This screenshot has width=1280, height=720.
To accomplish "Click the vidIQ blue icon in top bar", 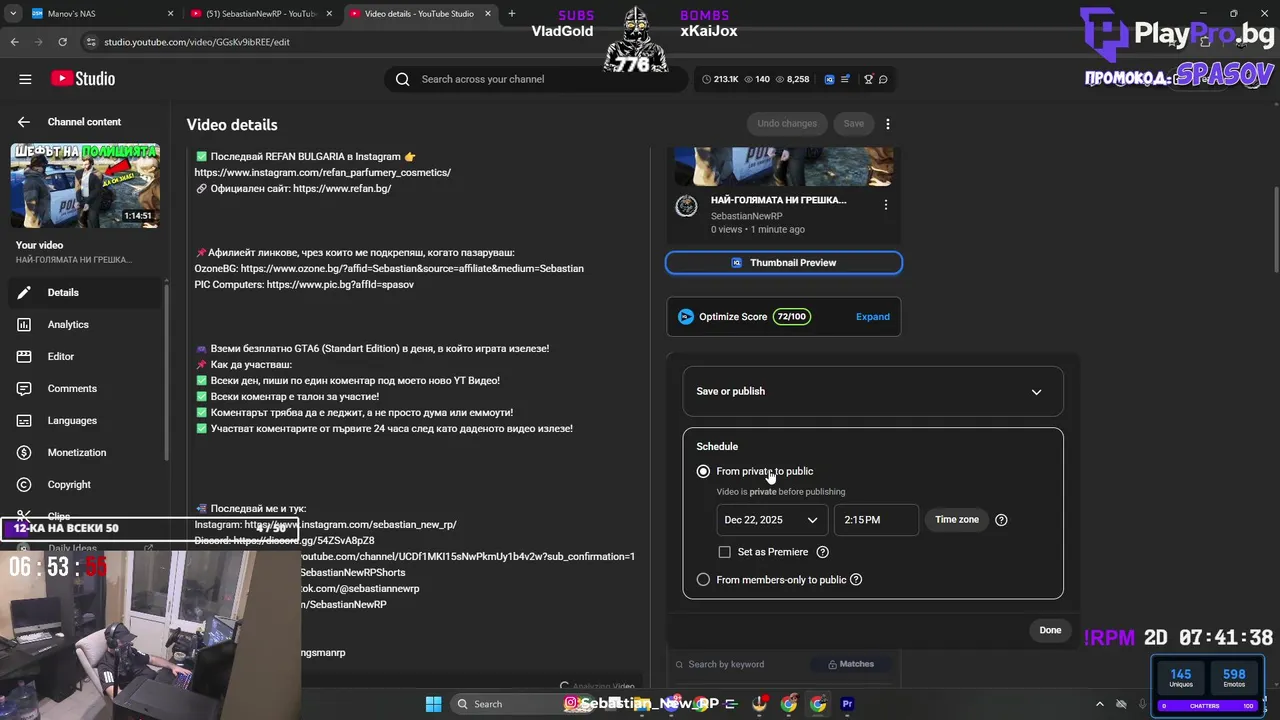I will pyautogui.click(x=829, y=79).
